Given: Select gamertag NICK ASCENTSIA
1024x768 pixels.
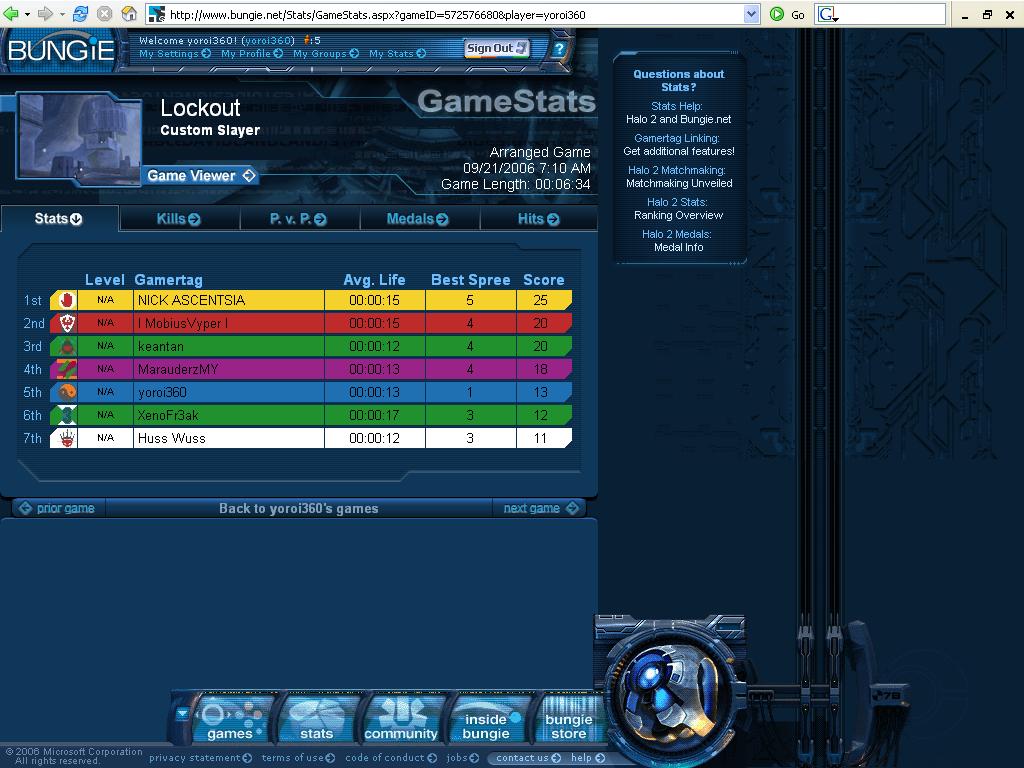Looking at the screenshot, I should (x=191, y=300).
